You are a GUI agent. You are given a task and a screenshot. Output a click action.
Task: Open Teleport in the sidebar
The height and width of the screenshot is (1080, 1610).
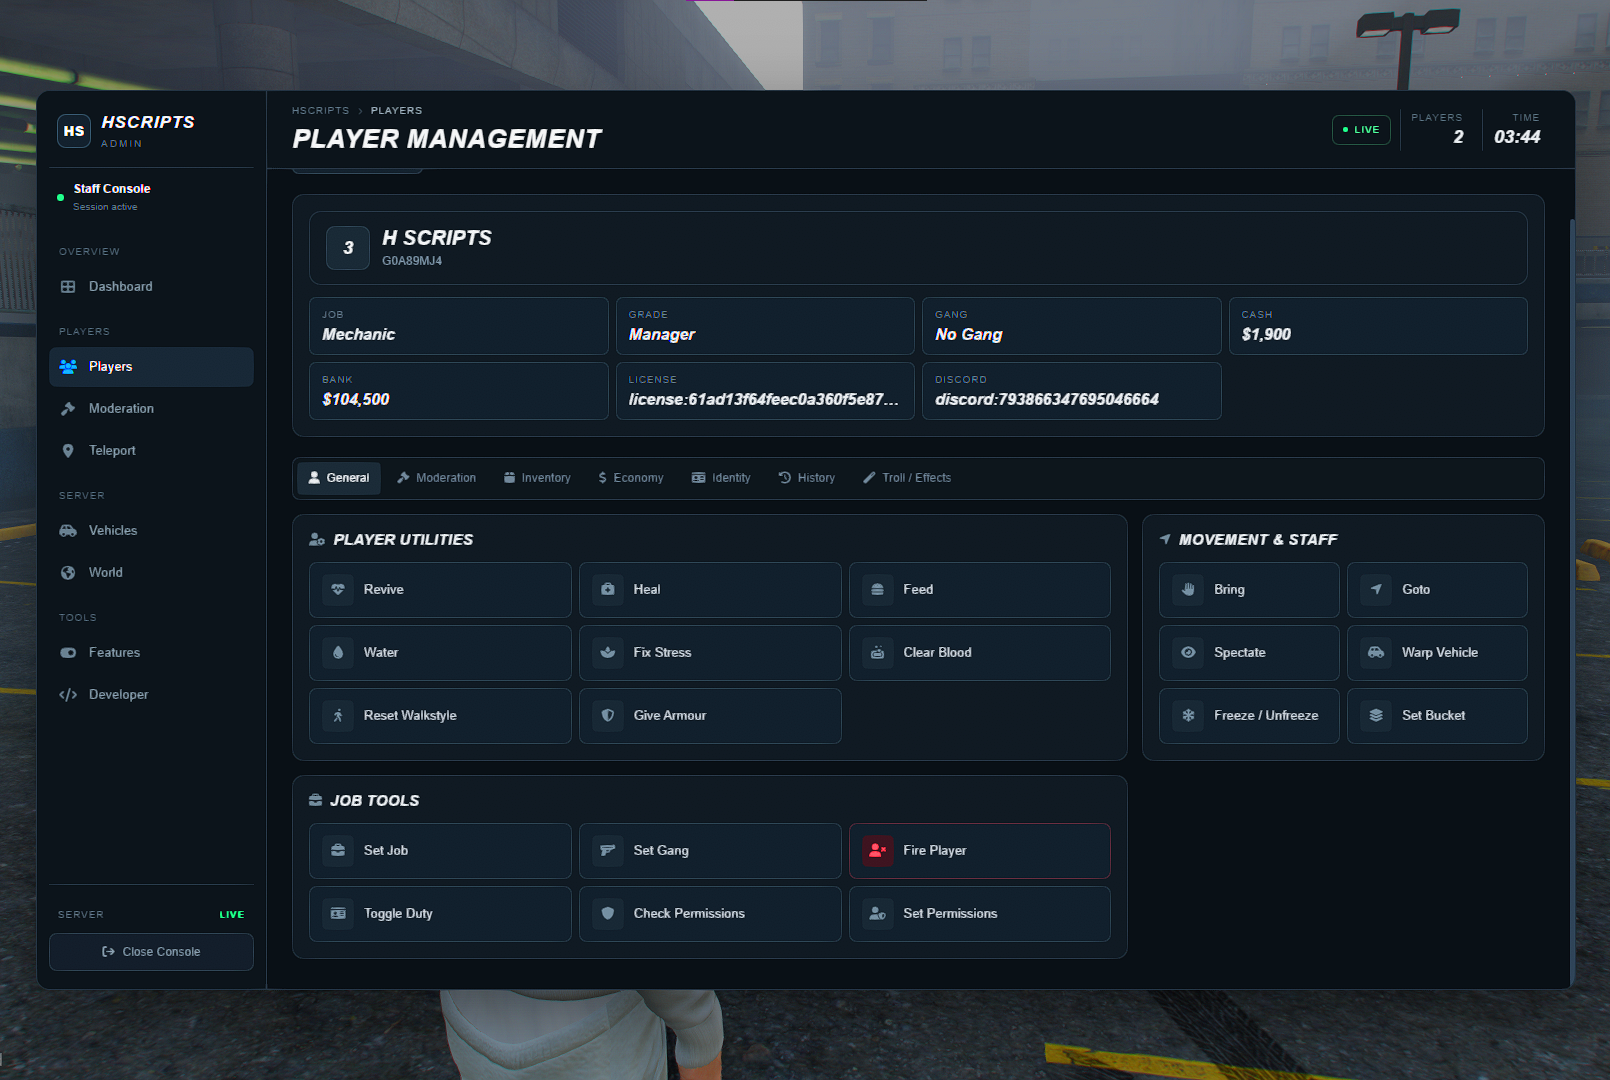[x=151, y=451]
